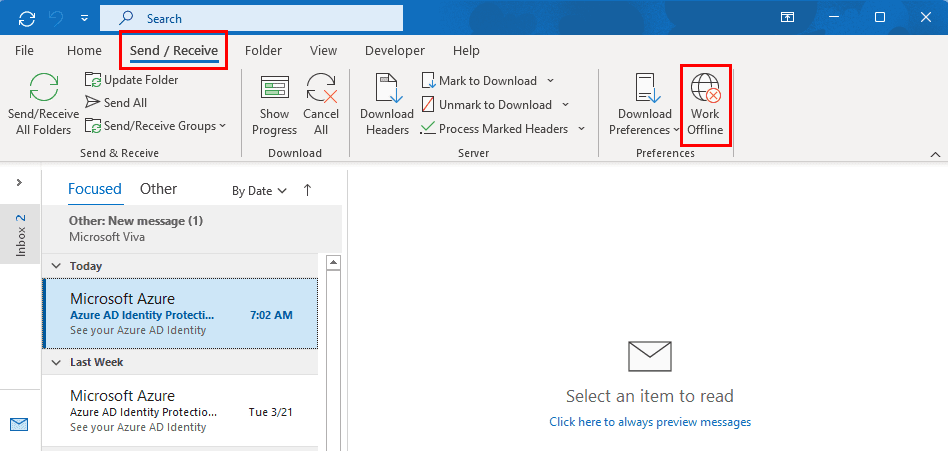Click into the Search box
Image resolution: width=948 pixels, height=451 pixels.
(x=251, y=18)
